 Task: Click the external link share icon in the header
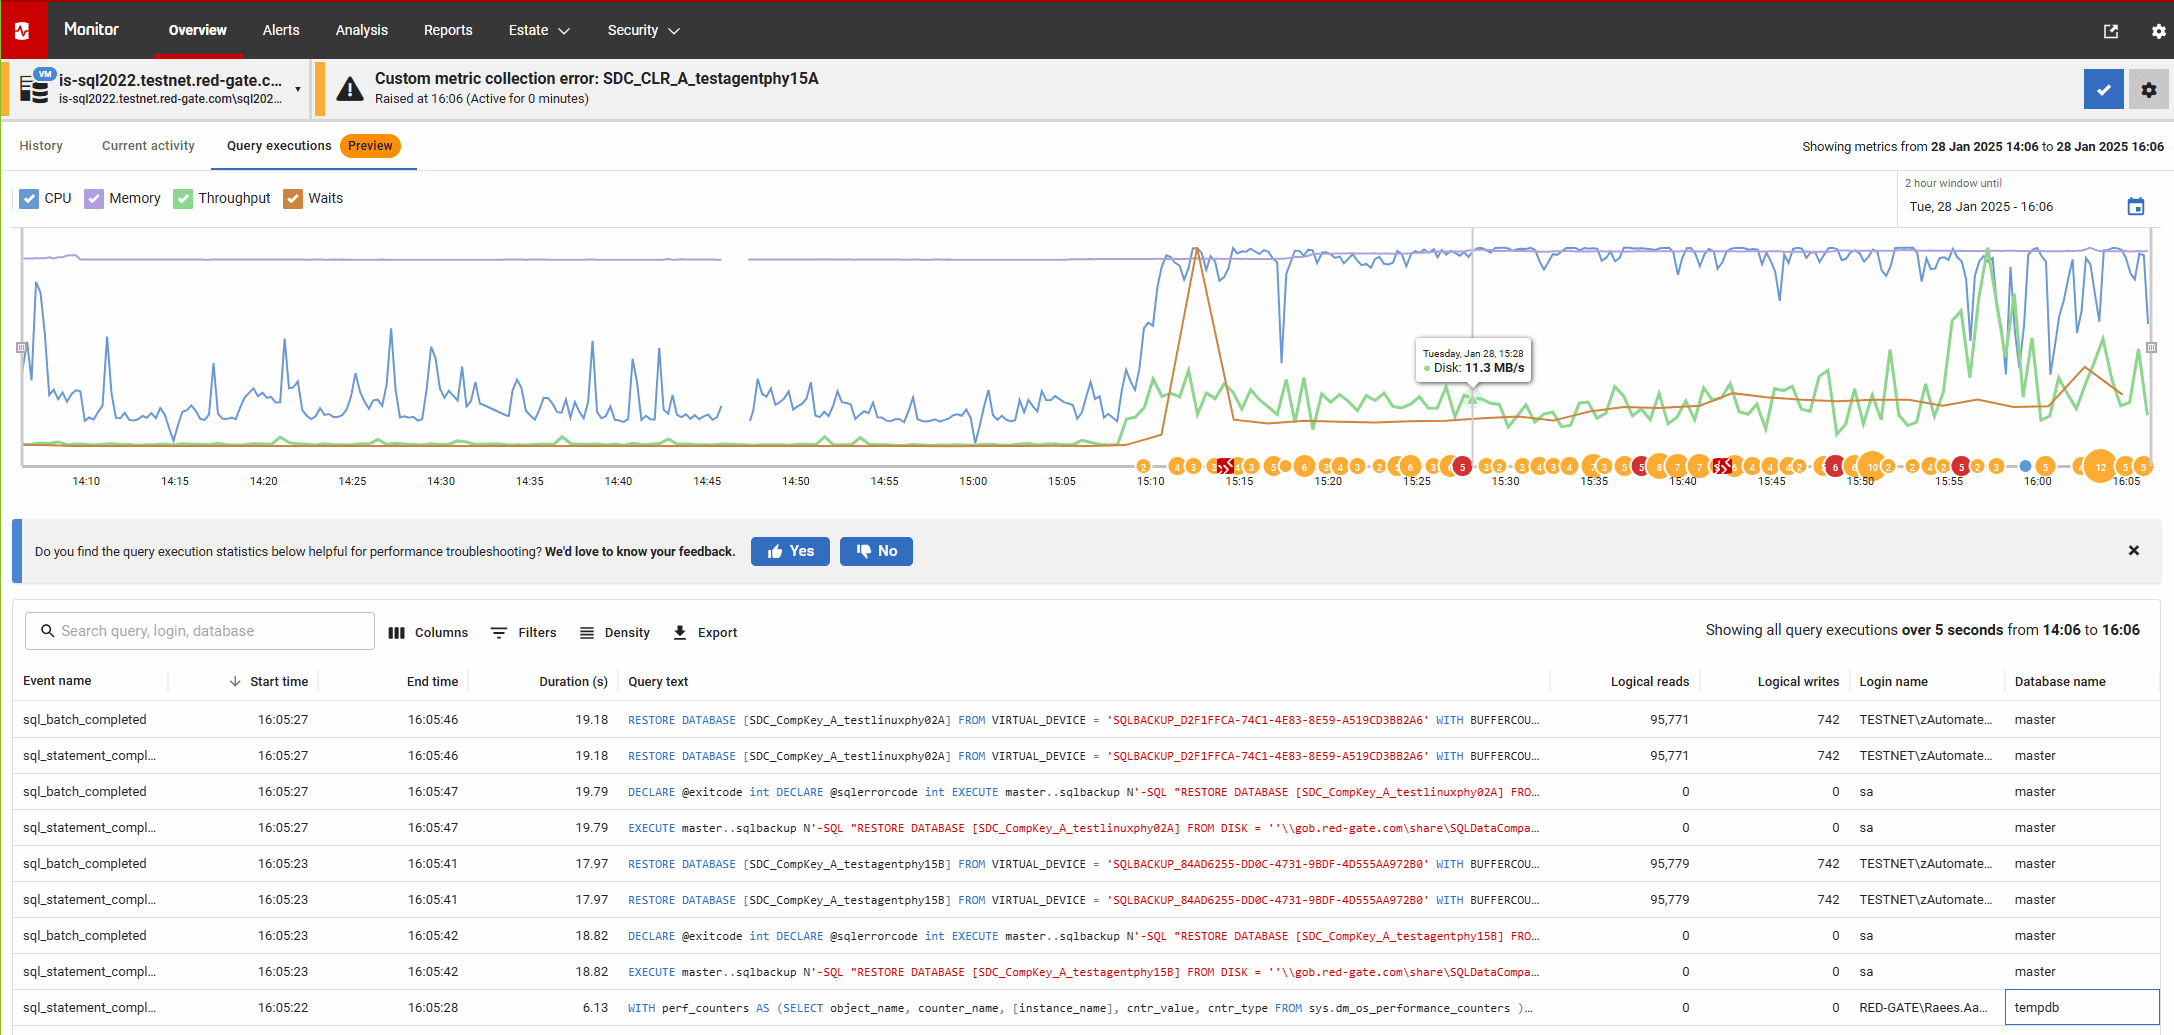[x=2112, y=30]
